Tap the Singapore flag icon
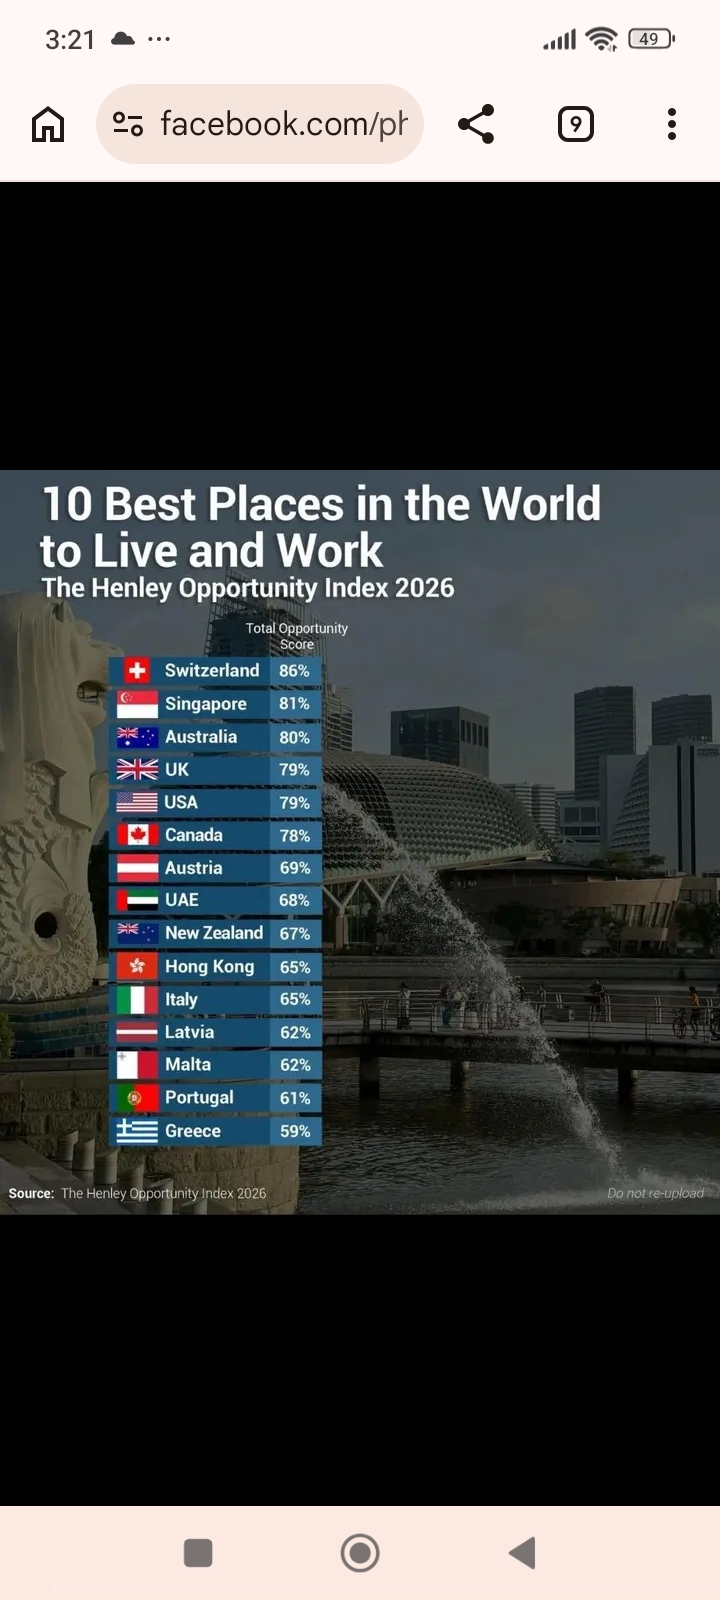This screenshot has width=720, height=1600. point(137,704)
